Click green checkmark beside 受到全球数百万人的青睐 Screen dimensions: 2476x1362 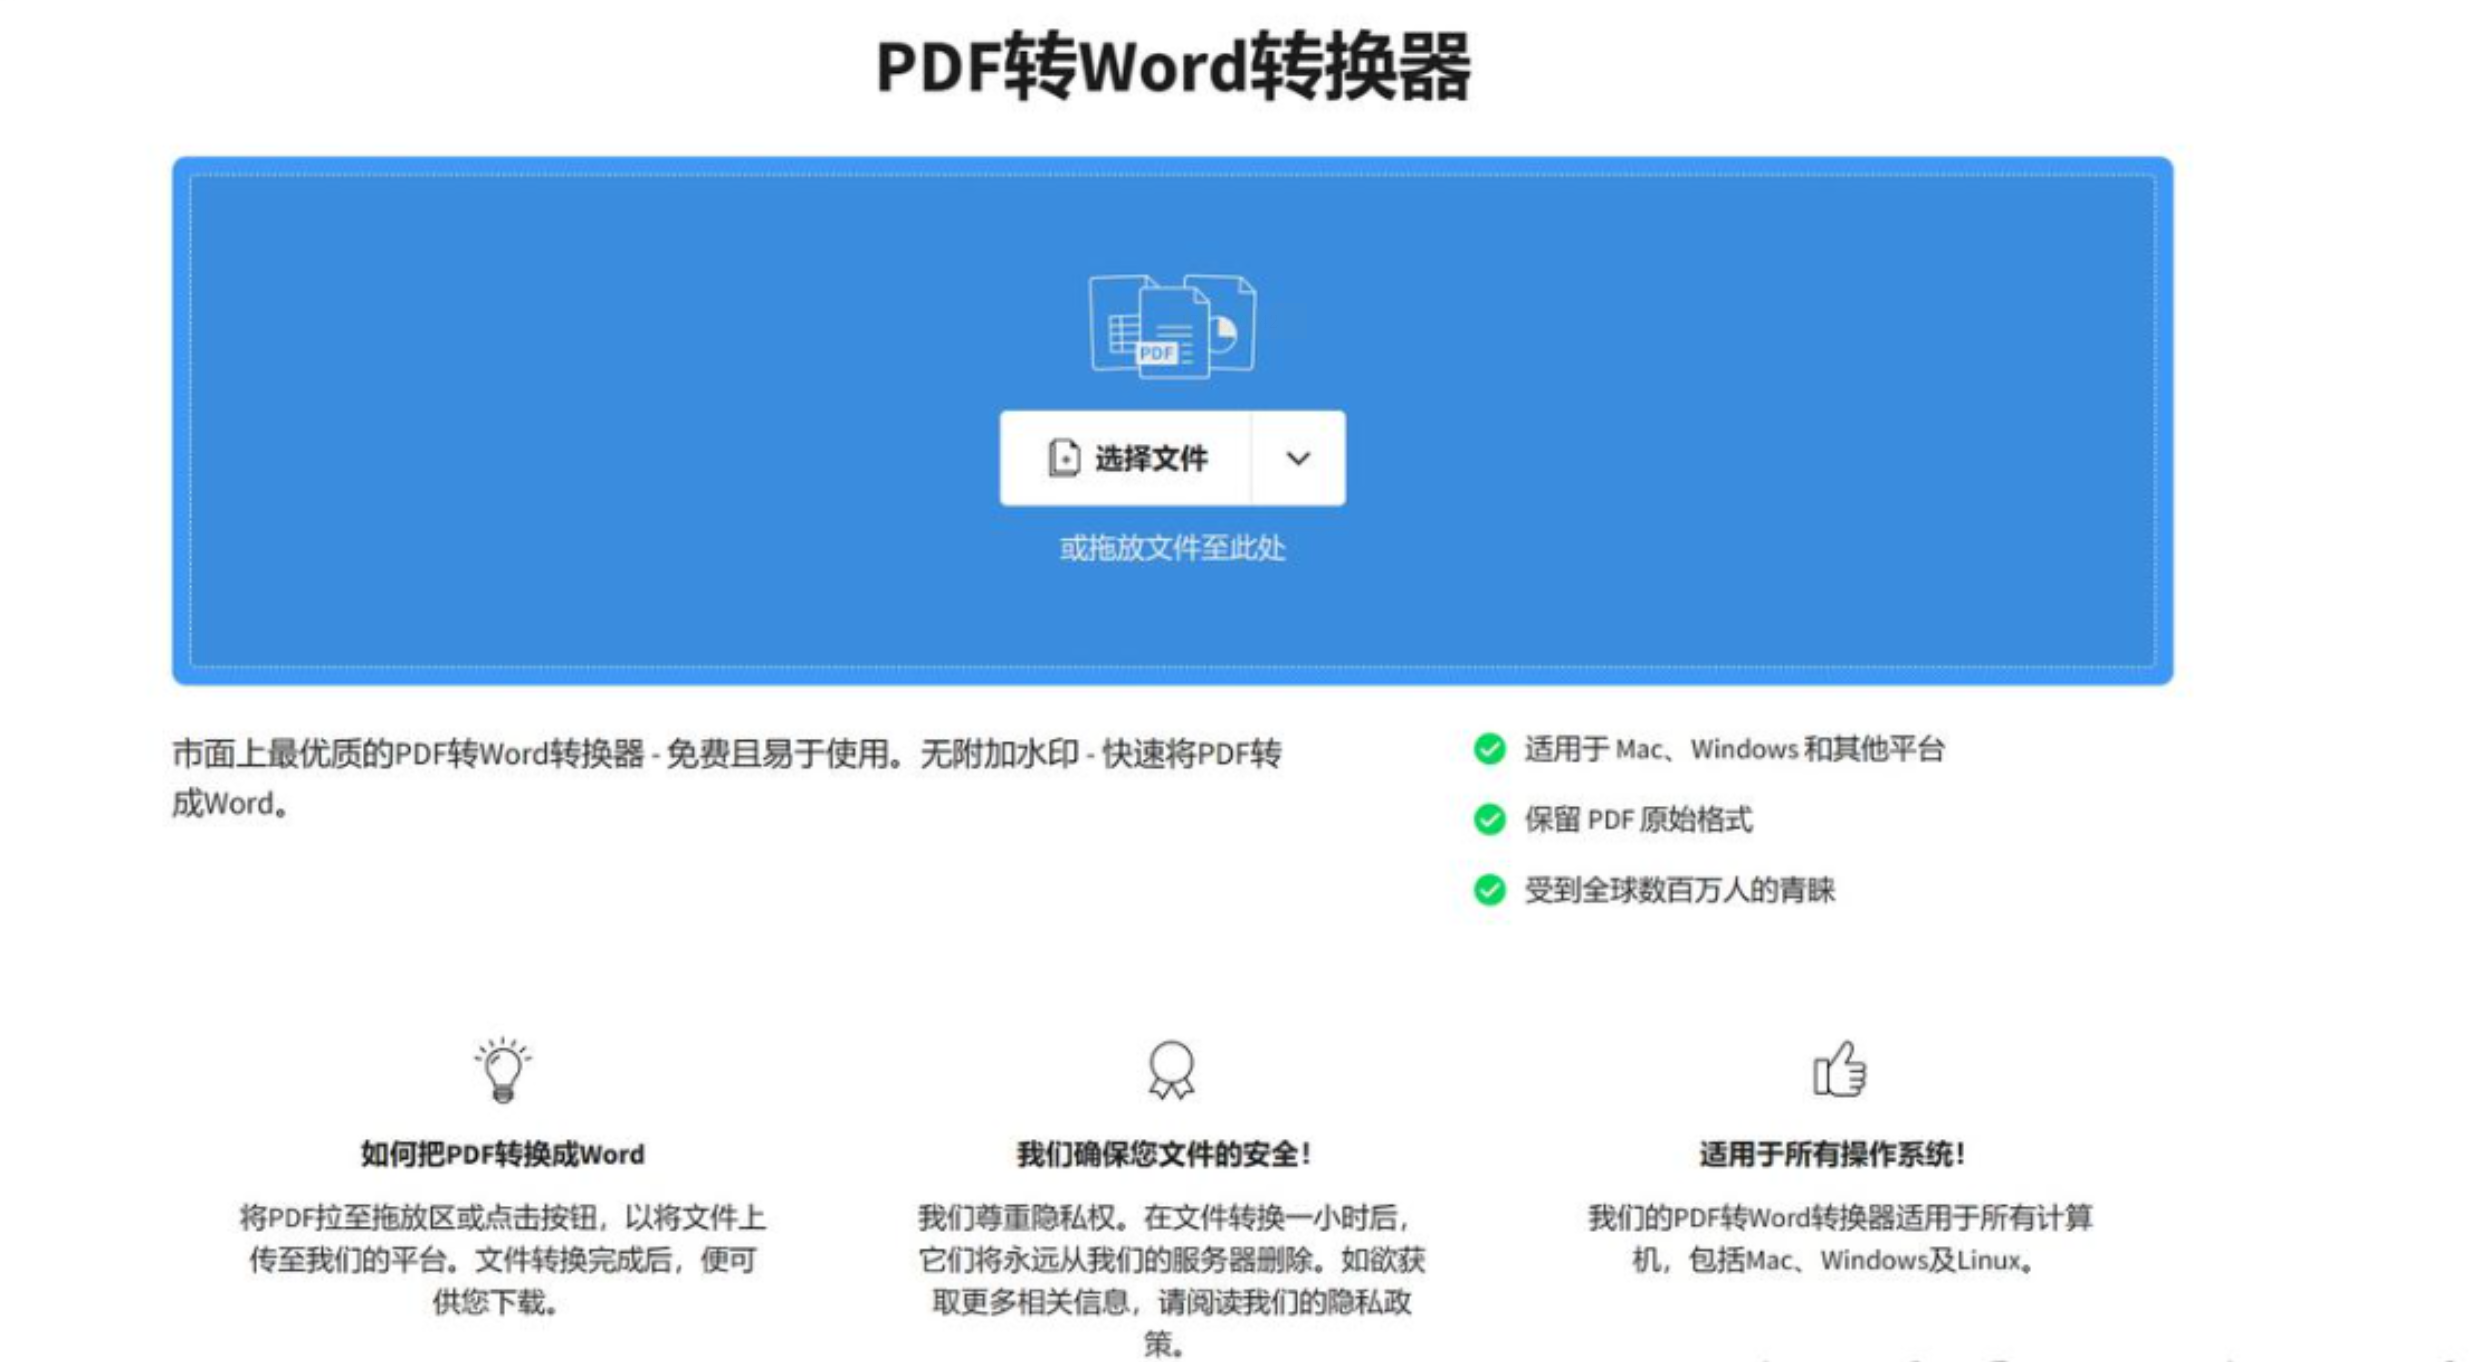(1490, 889)
